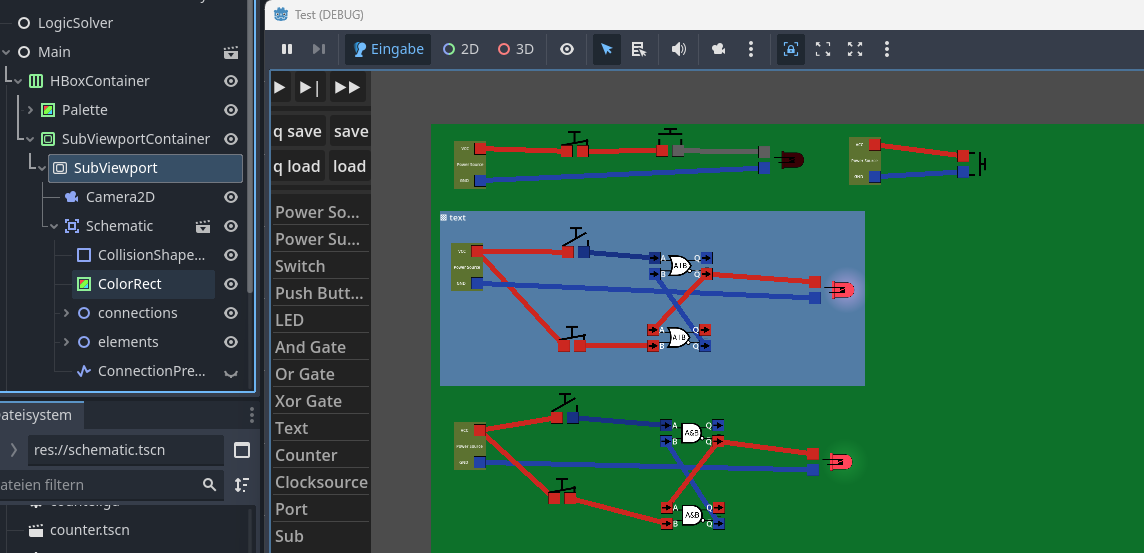Click the file sort icon in filesystem

tap(242, 484)
